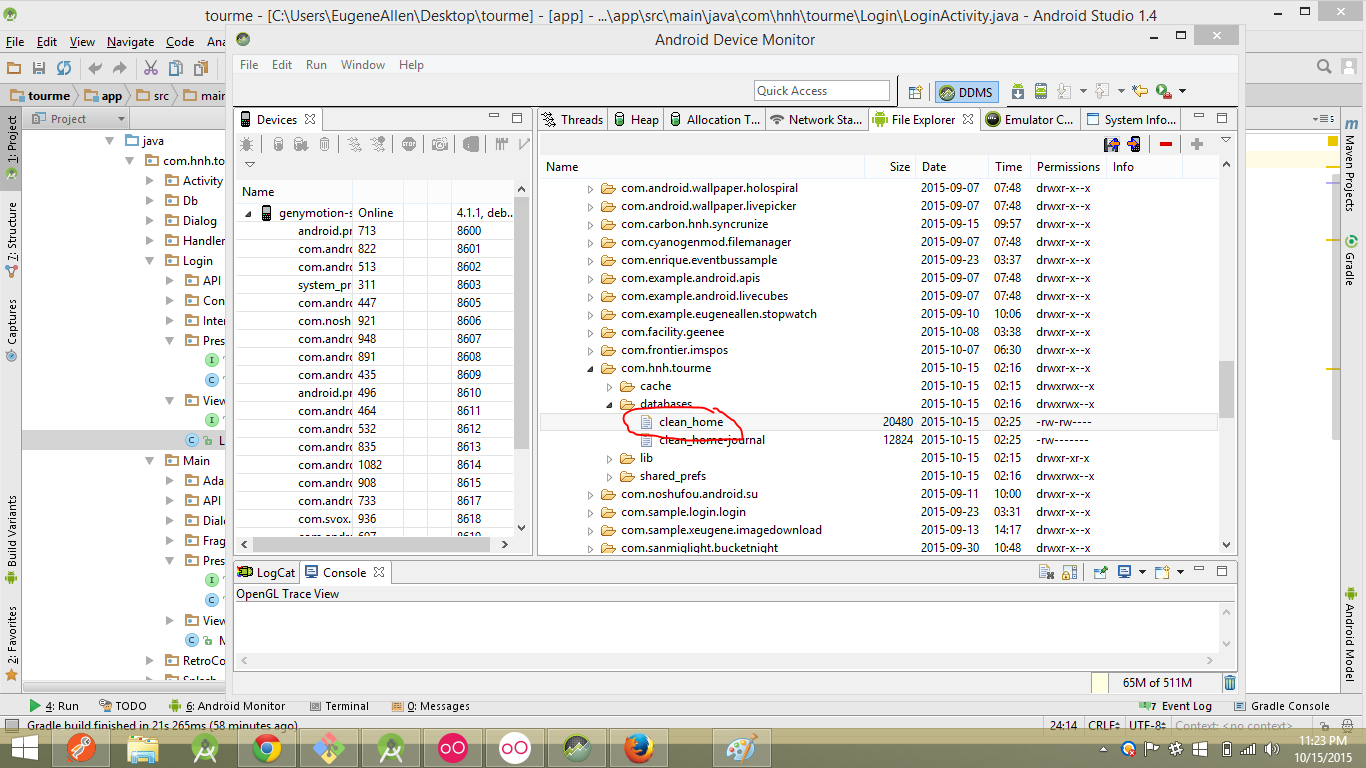Open Firefox from the taskbar

[x=637, y=748]
